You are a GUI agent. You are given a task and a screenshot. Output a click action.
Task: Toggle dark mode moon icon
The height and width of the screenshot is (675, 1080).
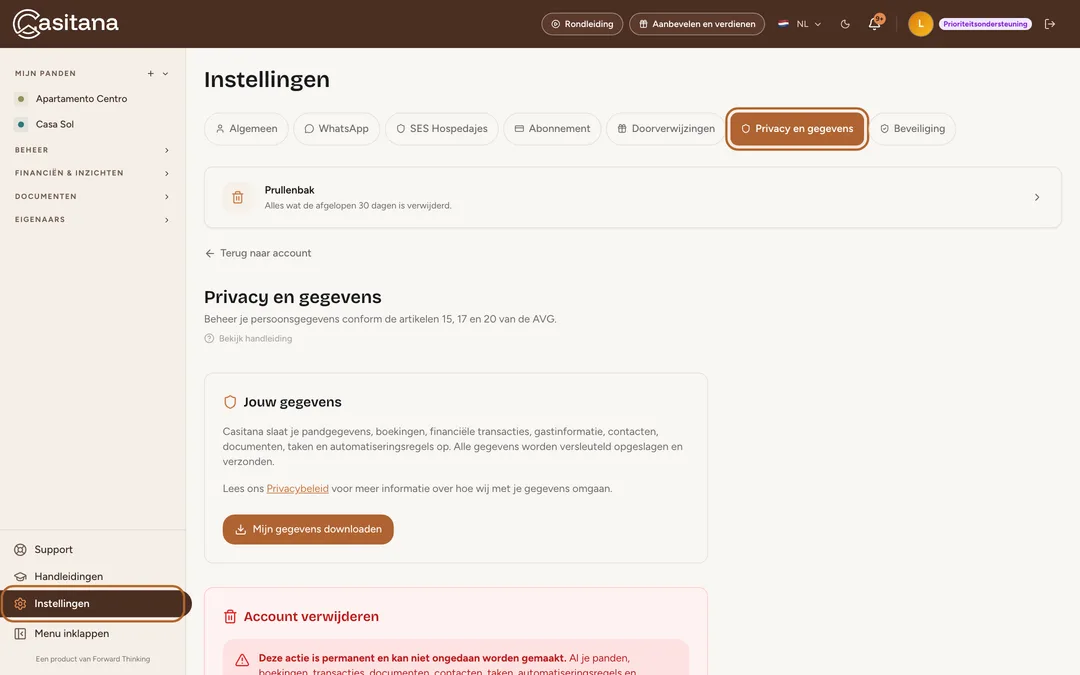[845, 24]
